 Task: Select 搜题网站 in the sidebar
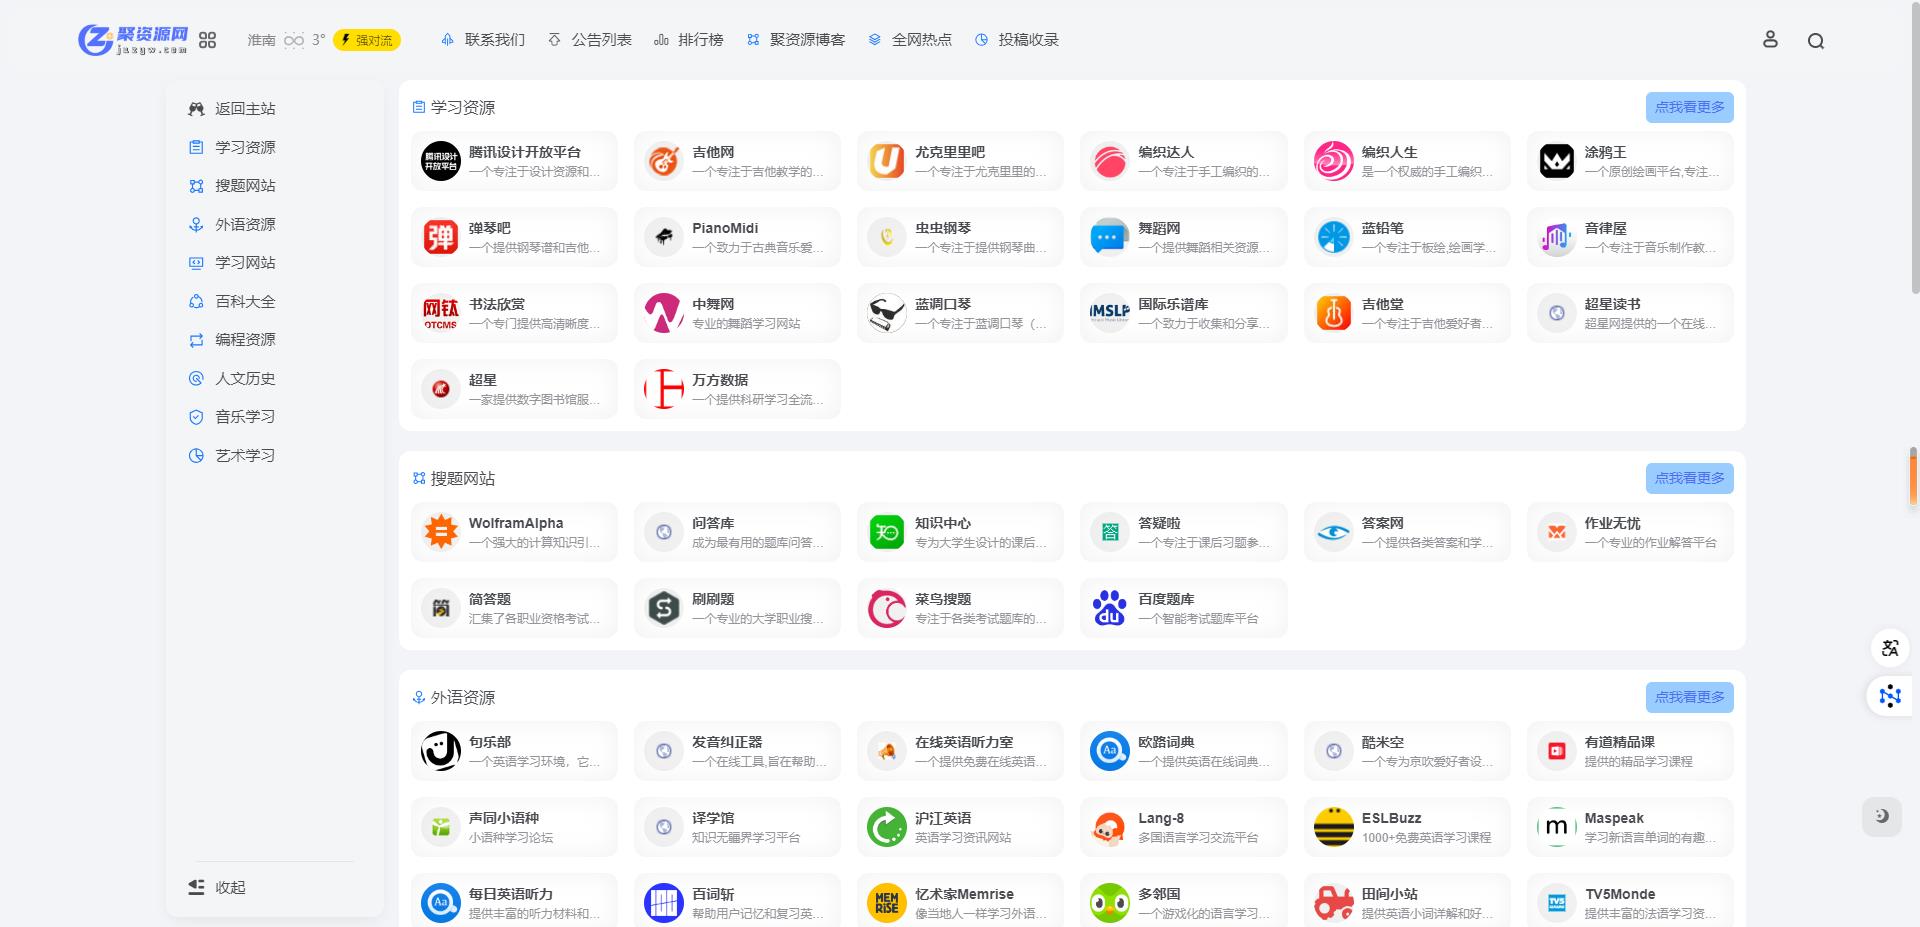(232, 186)
